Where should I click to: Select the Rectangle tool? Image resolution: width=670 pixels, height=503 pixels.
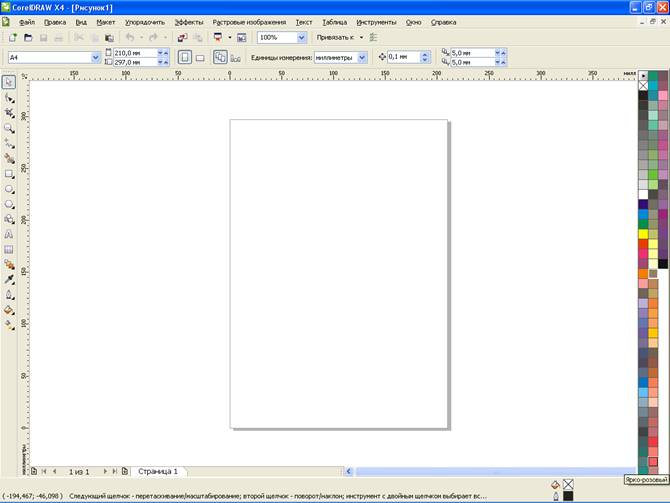9,174
